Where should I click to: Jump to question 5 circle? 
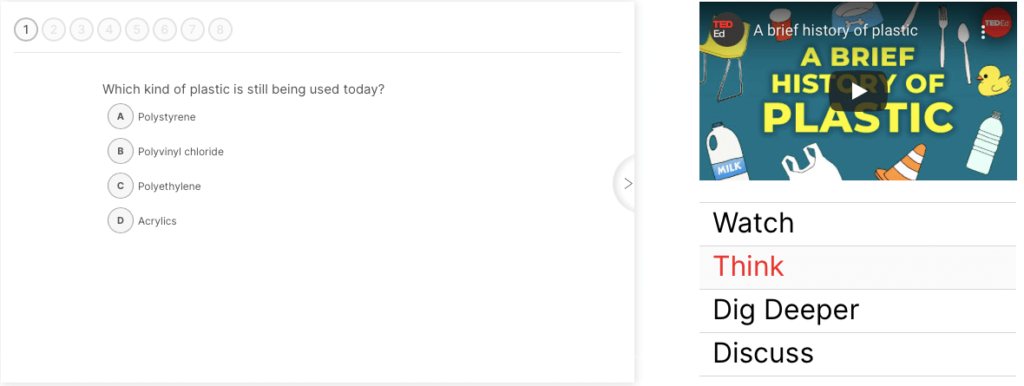tap(137, 29)
